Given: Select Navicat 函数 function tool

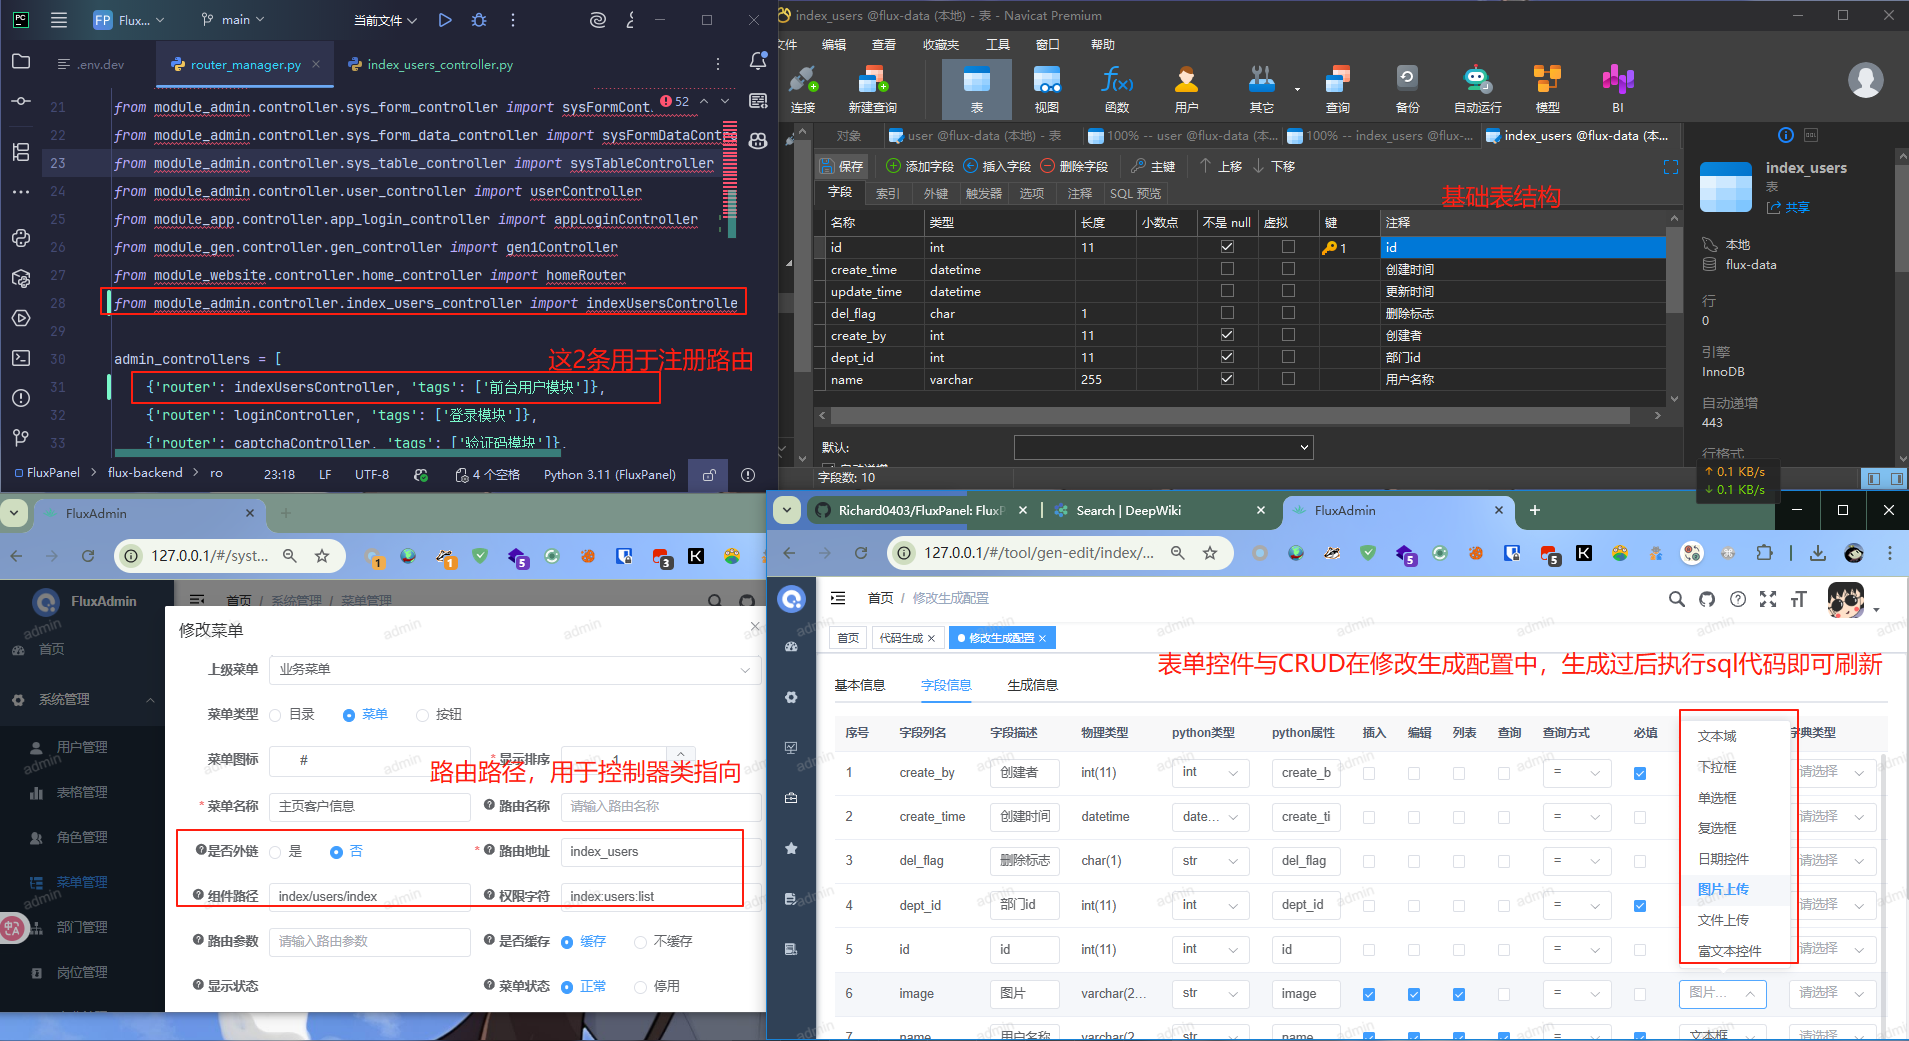Looking at the screenshot, I should pos(1117,89).
